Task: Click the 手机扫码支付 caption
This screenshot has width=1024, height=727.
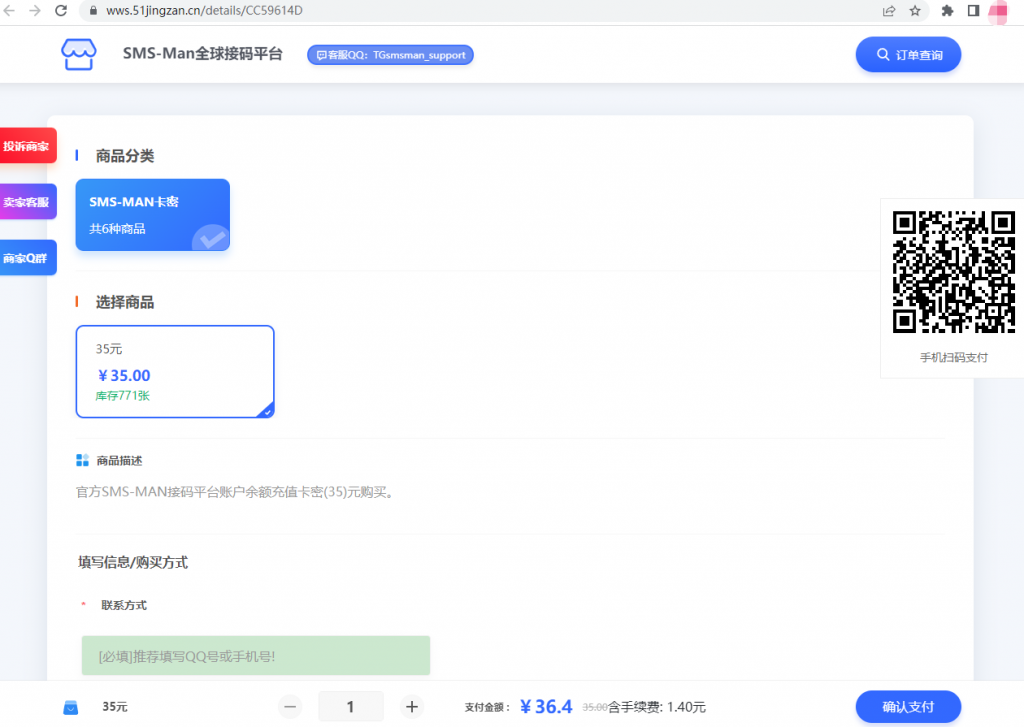Action: pos(953,357)
